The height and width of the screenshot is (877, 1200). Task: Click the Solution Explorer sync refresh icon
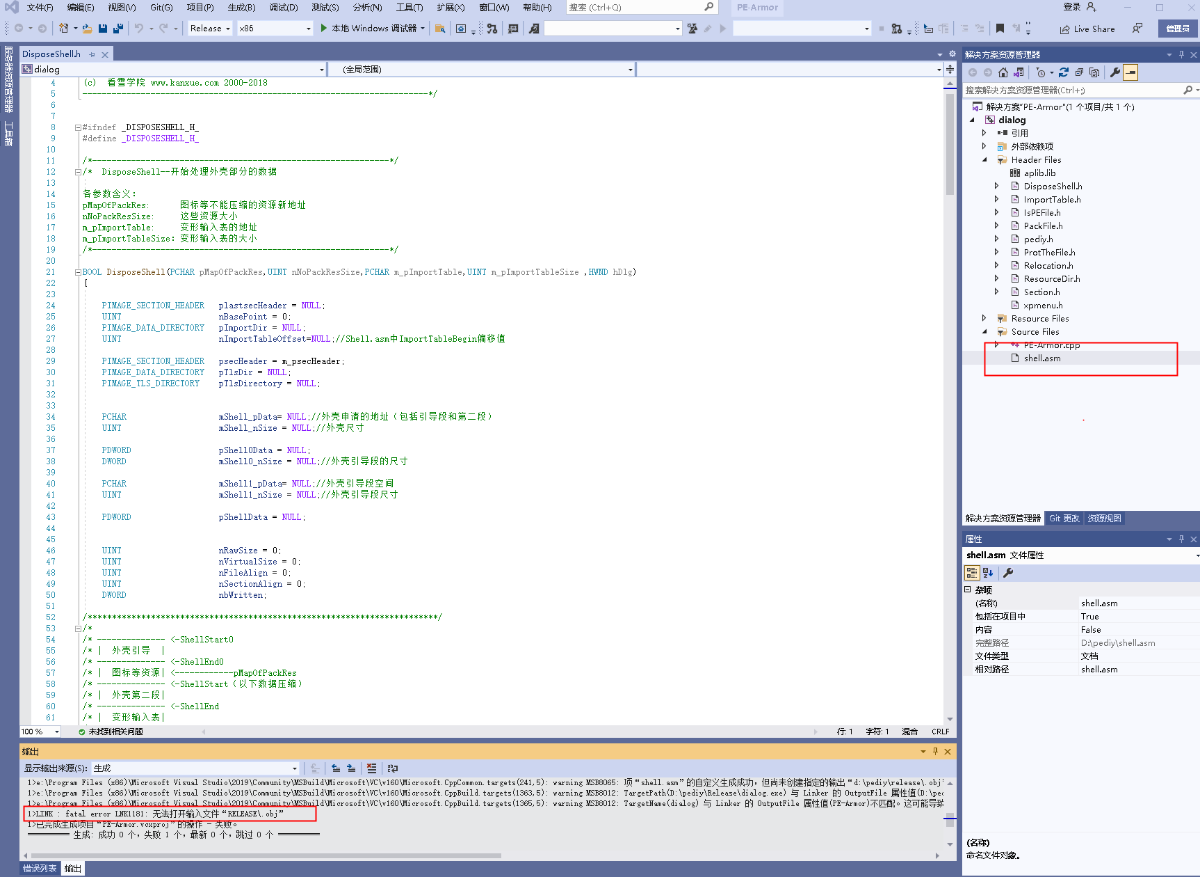coord(1064,73)
